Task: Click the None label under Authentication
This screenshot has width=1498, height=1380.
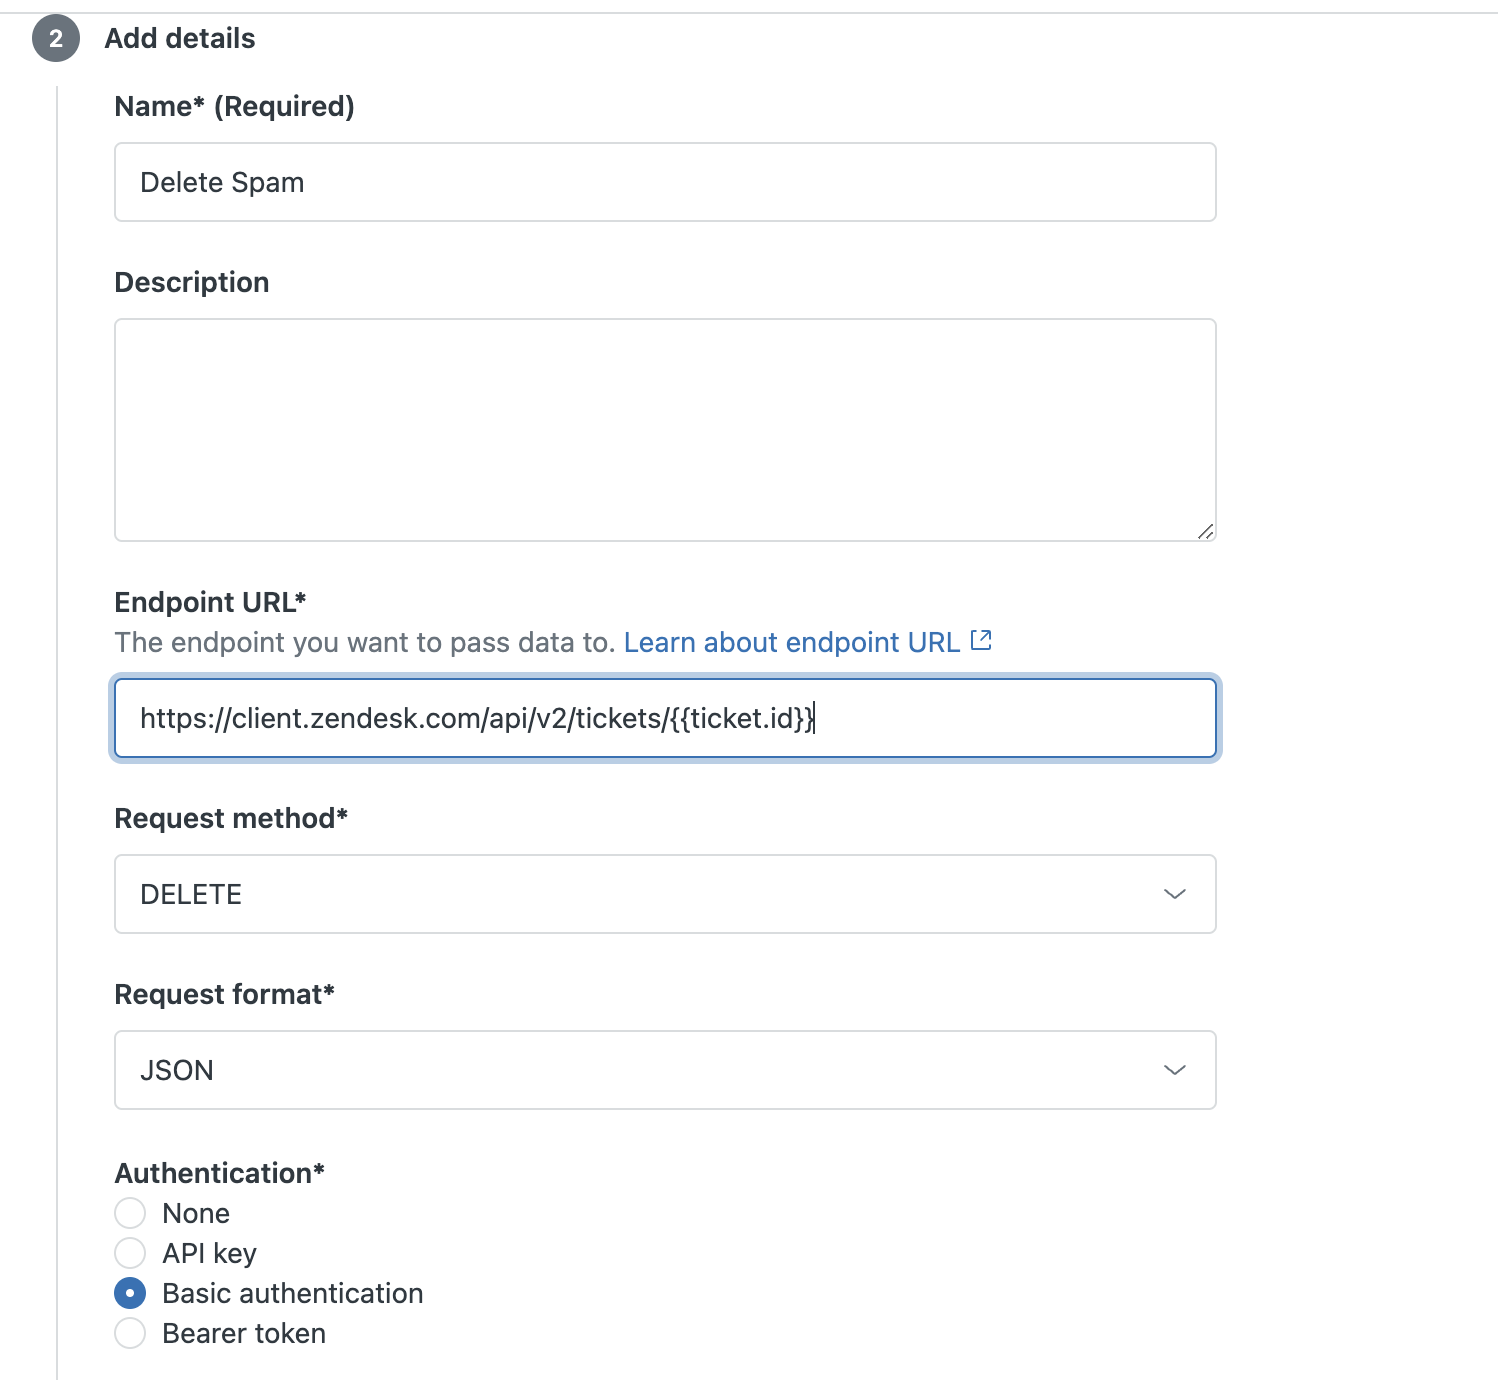Action: (x=196, y=1213)
